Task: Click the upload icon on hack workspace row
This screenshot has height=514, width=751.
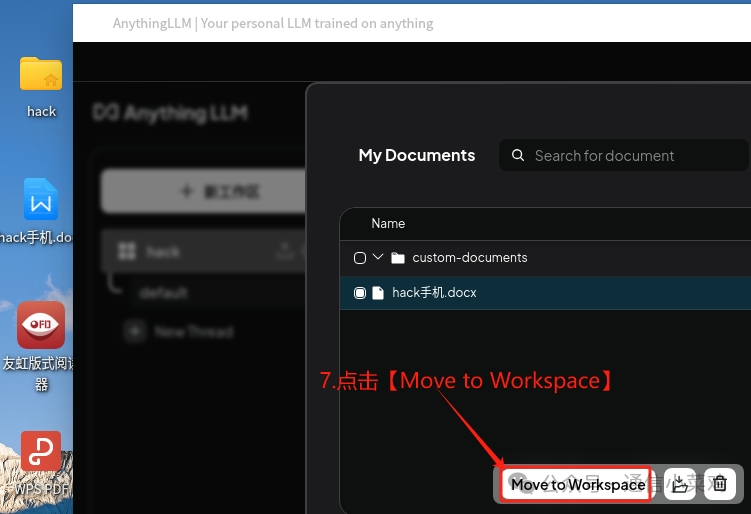Action: [285, 251]
